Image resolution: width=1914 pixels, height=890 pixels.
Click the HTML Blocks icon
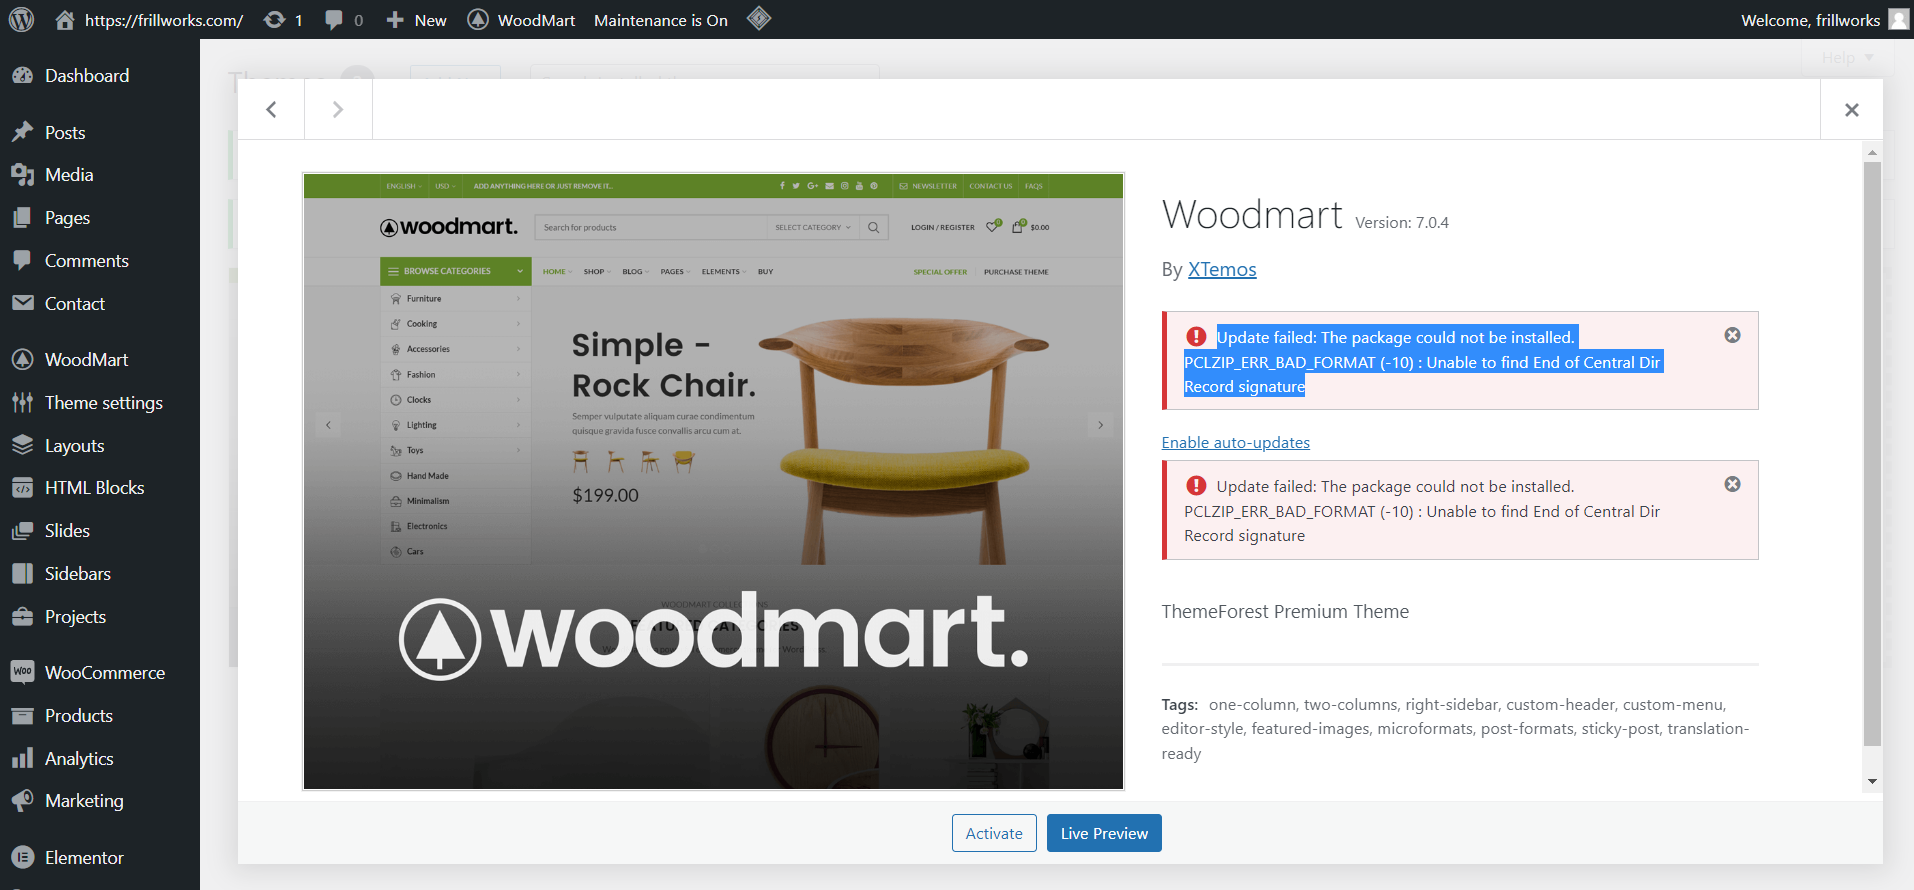tap(23, 488)
